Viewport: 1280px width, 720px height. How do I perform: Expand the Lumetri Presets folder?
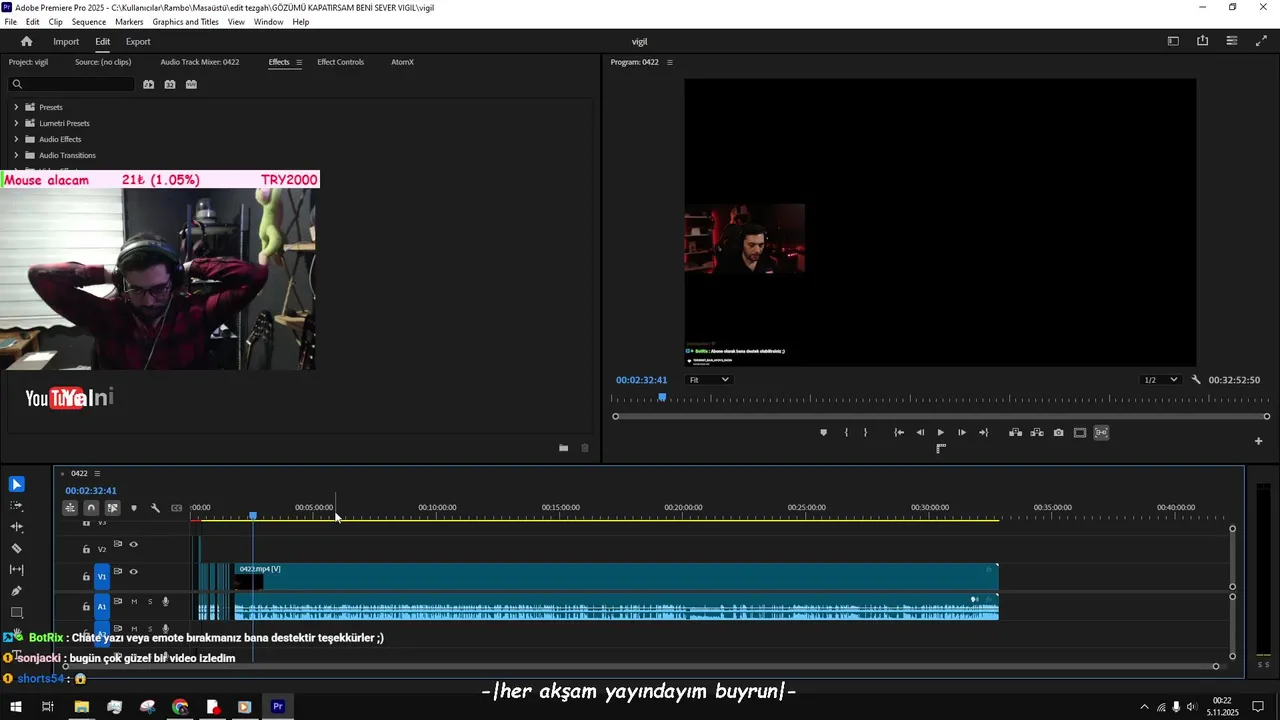pos(16,123)
